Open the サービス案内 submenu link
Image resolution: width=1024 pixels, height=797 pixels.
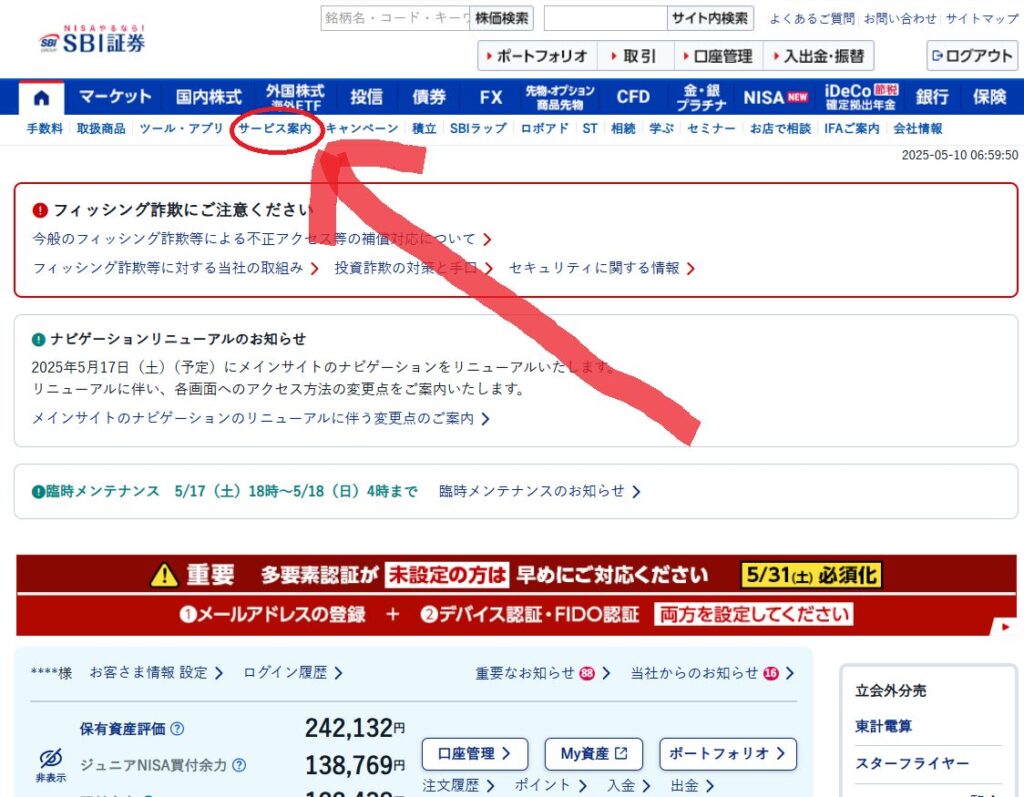pos(275,128)
